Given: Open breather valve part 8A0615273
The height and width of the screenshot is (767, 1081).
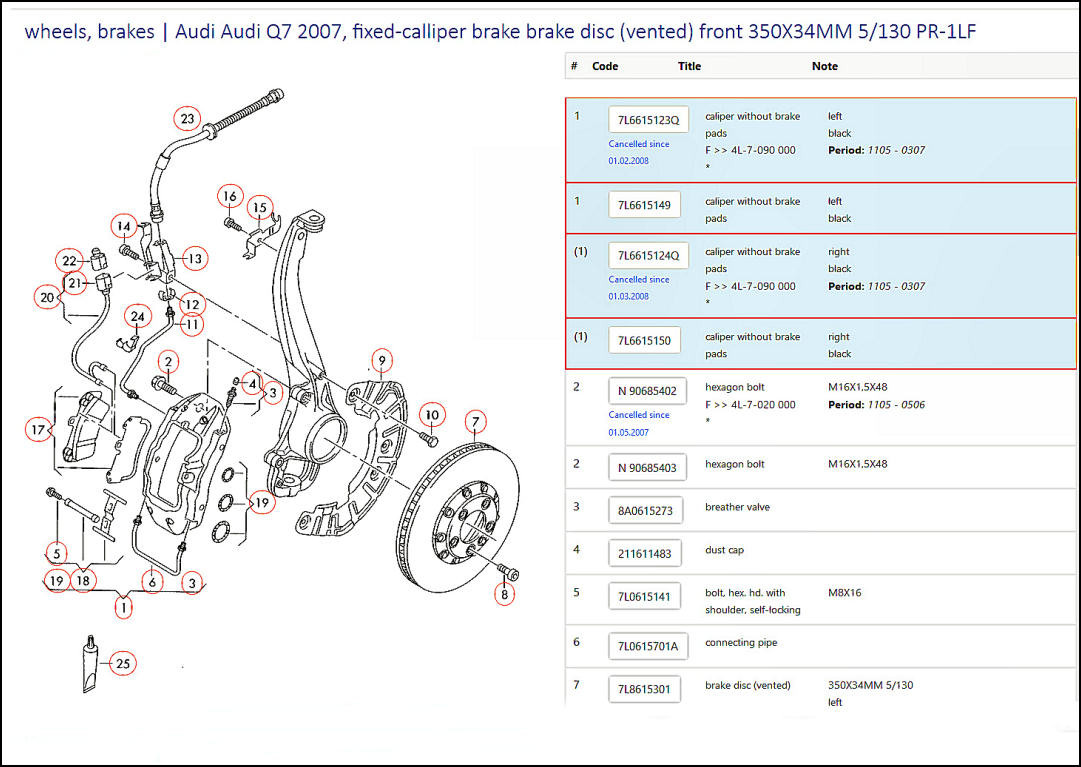Looking at the screenshot, I should click(x=644, y=509).
